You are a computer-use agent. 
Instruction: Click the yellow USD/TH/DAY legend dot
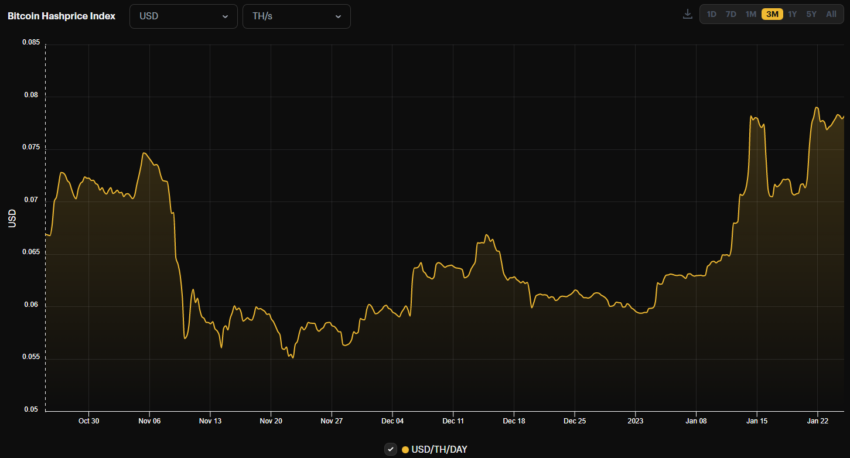405,449
